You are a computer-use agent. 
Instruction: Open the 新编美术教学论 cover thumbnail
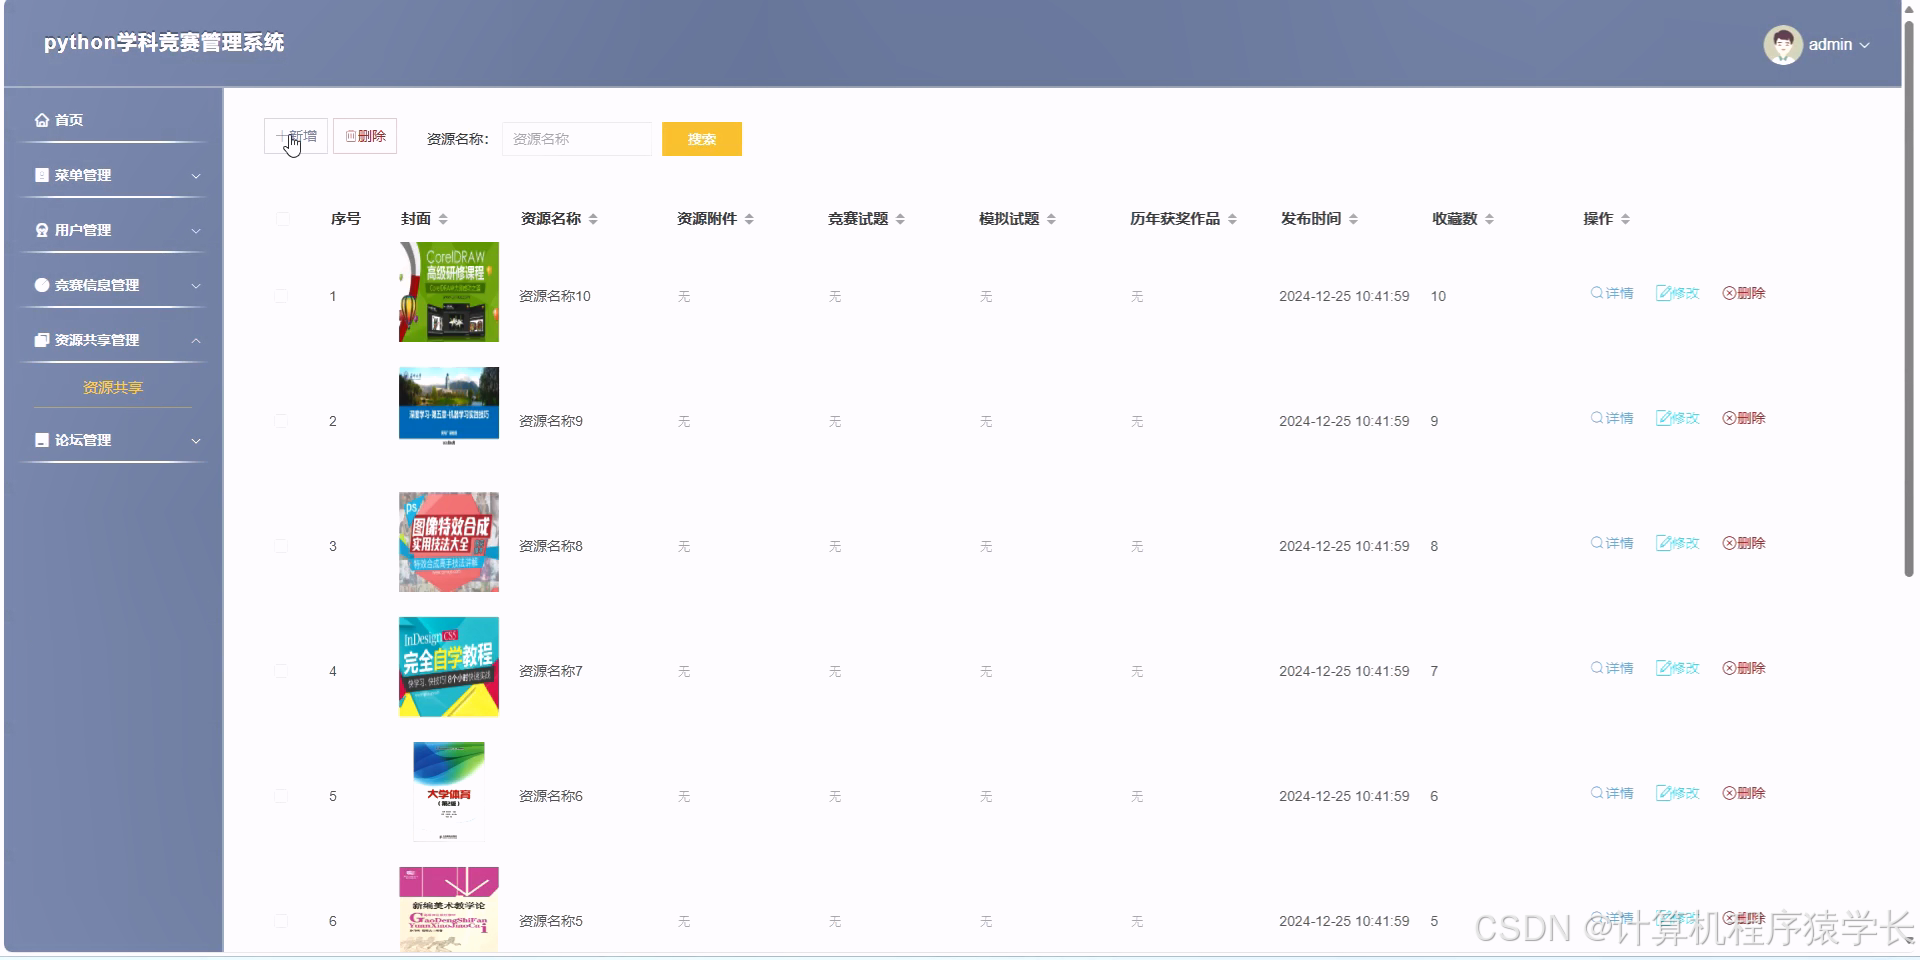coord(449,909)
